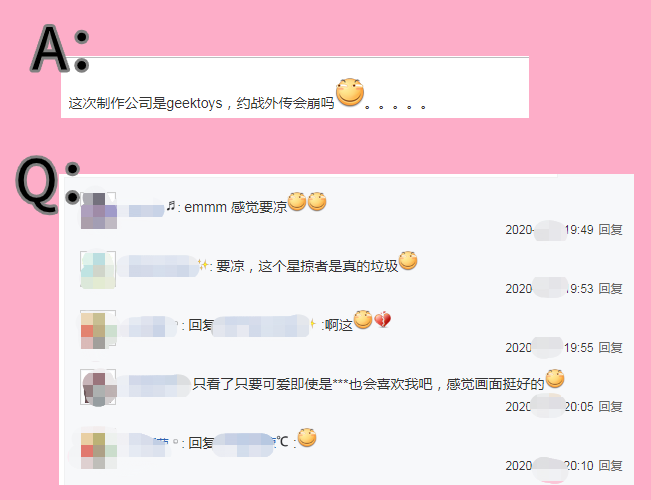This screenshot has height=500, width=651.
Task: Open the avatar beside 感觉画面挺好的 comment
Action: [98, 387]
